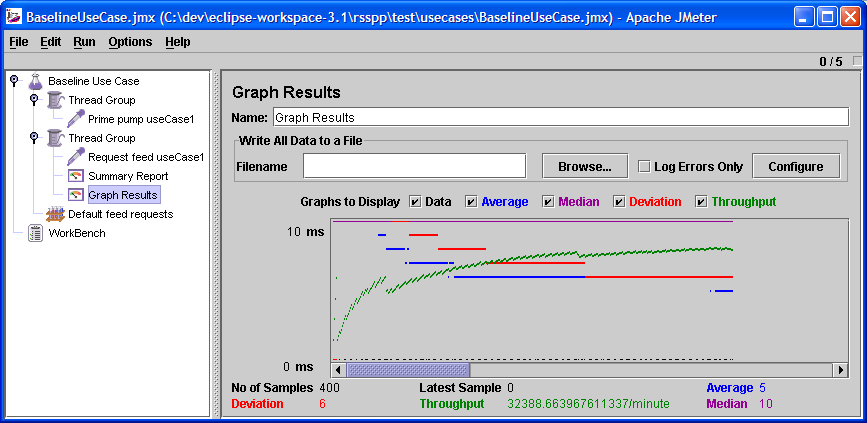
Task: Click the Default feed requests config icon
Action: 55,214
